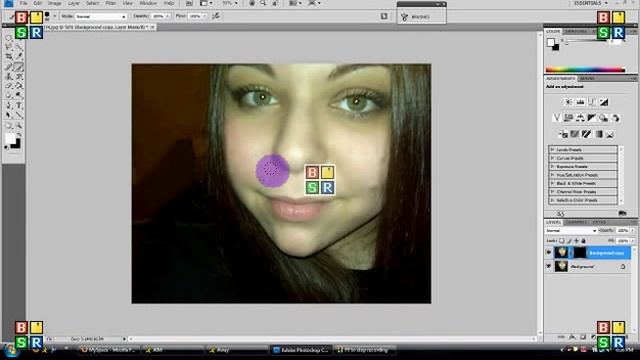This screenshot has width=640, height=360.
Task: Select the Blur tool
Action: point(8,96)
